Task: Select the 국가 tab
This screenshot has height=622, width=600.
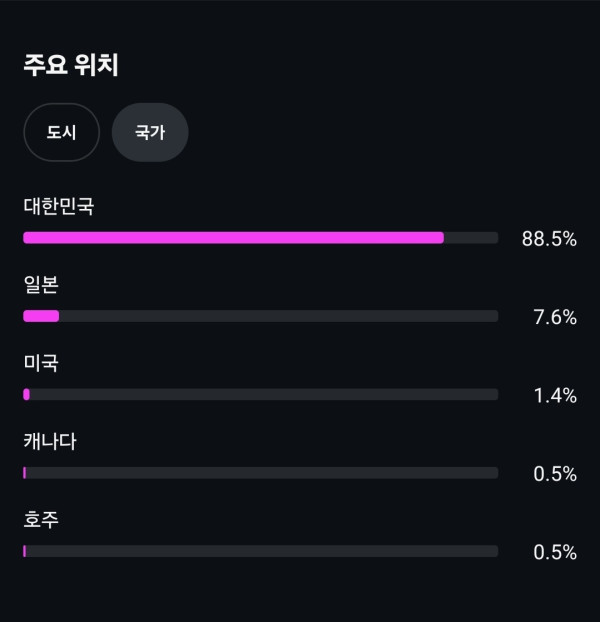Action: (150, 132)
